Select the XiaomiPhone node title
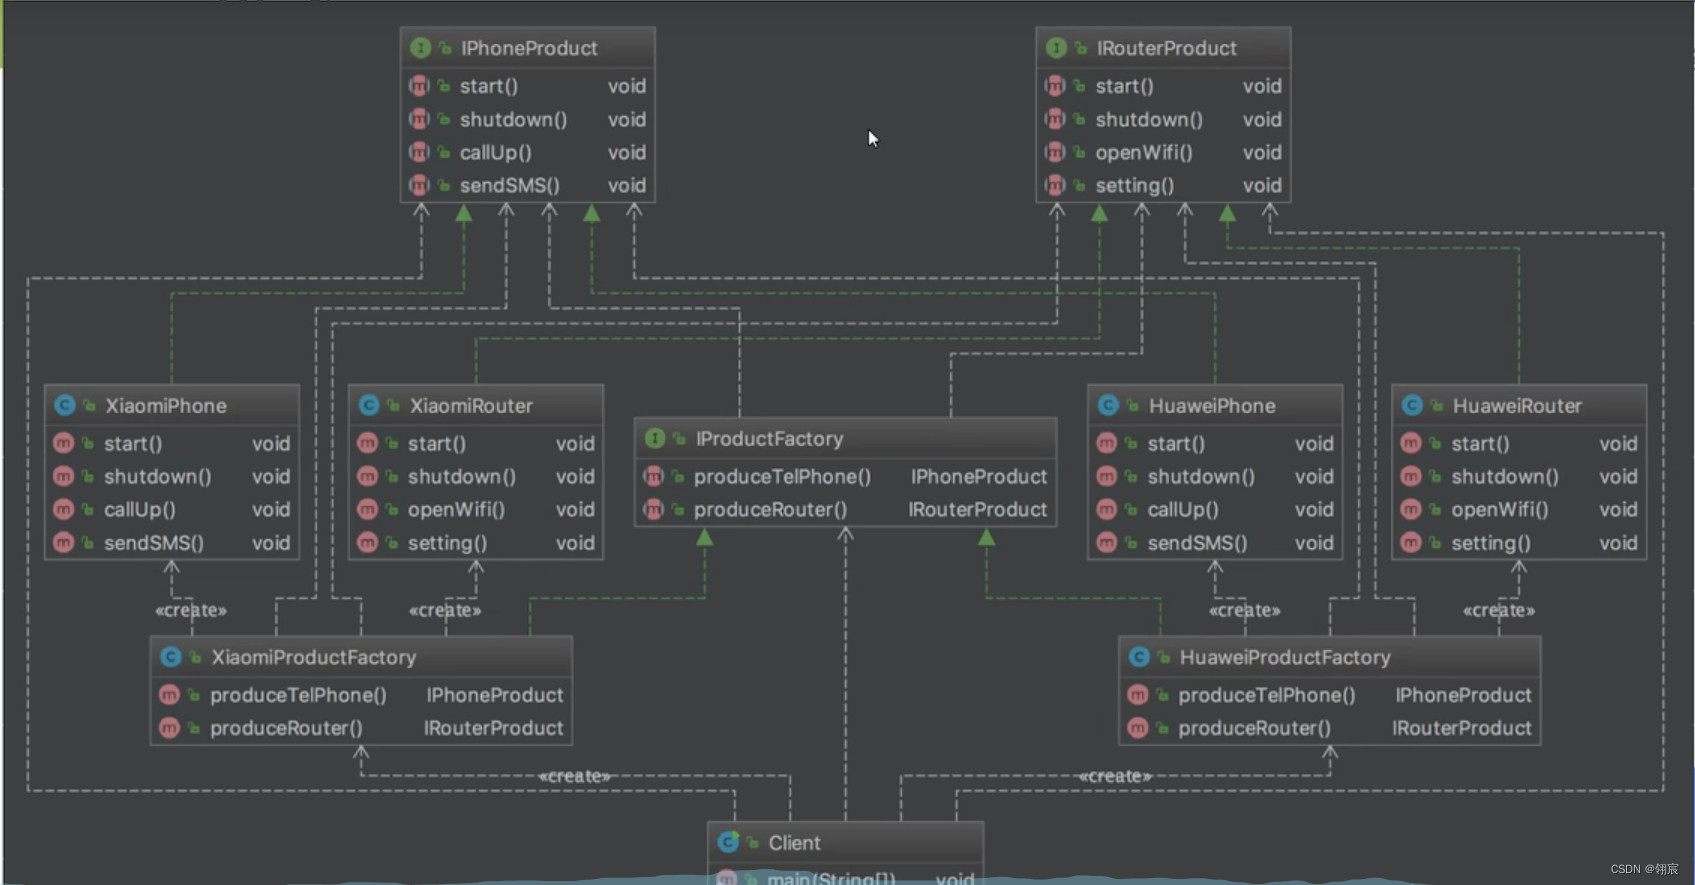The width and height of the screenshot is (1695, 885). click(x=166, y=405)
